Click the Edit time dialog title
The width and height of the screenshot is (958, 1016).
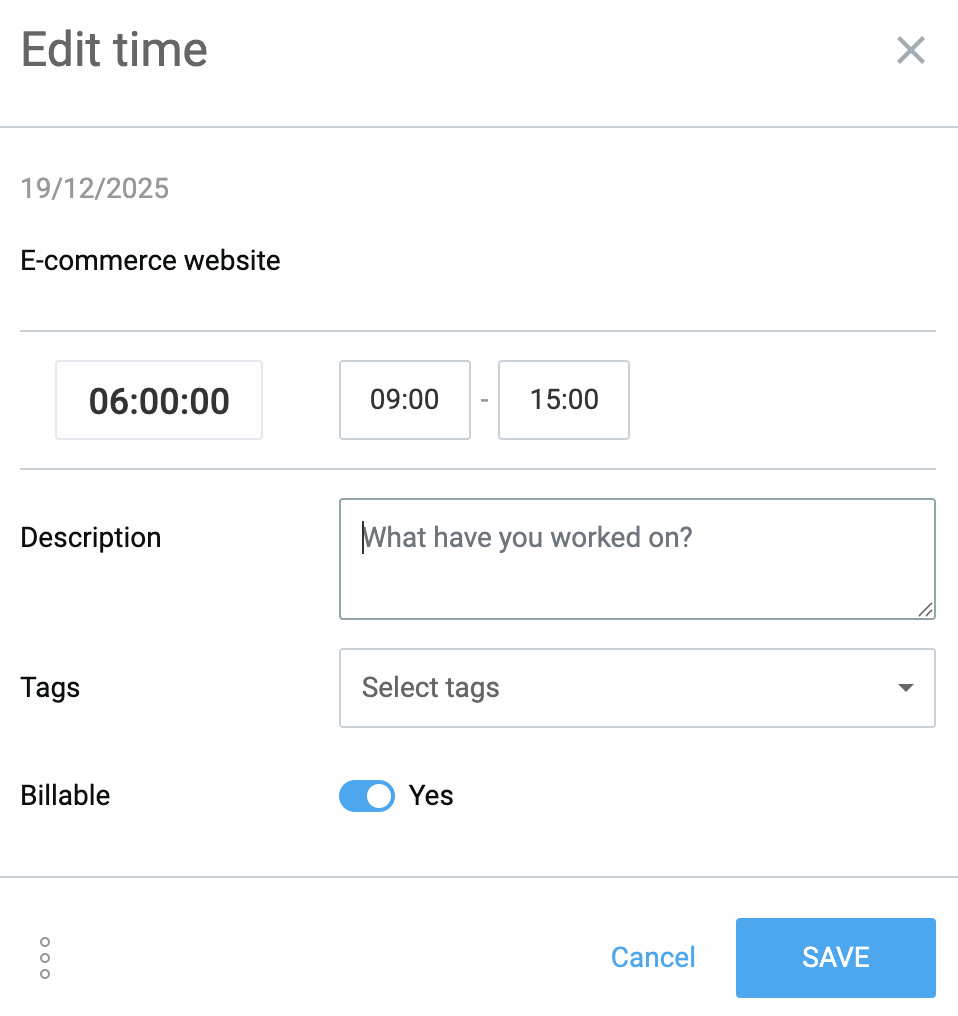113,48
